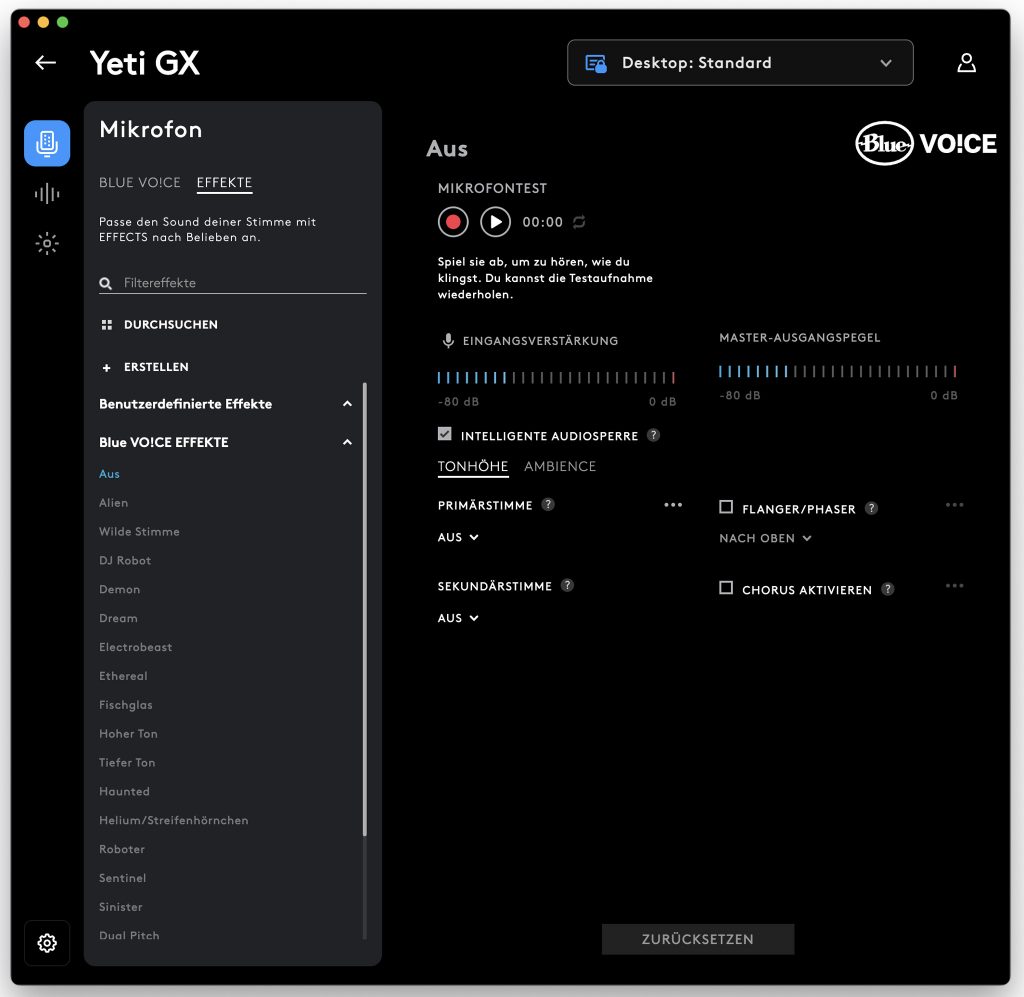Show help for Intelligente Audiosperre
Image resolution: width=1024 pixels, height=997 pixels.
pos(653,435)
